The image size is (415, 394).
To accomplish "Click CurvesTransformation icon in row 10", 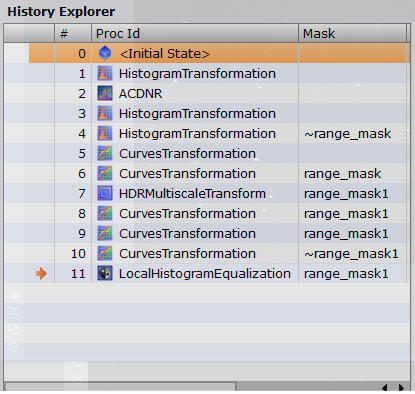I will (105, 253).
